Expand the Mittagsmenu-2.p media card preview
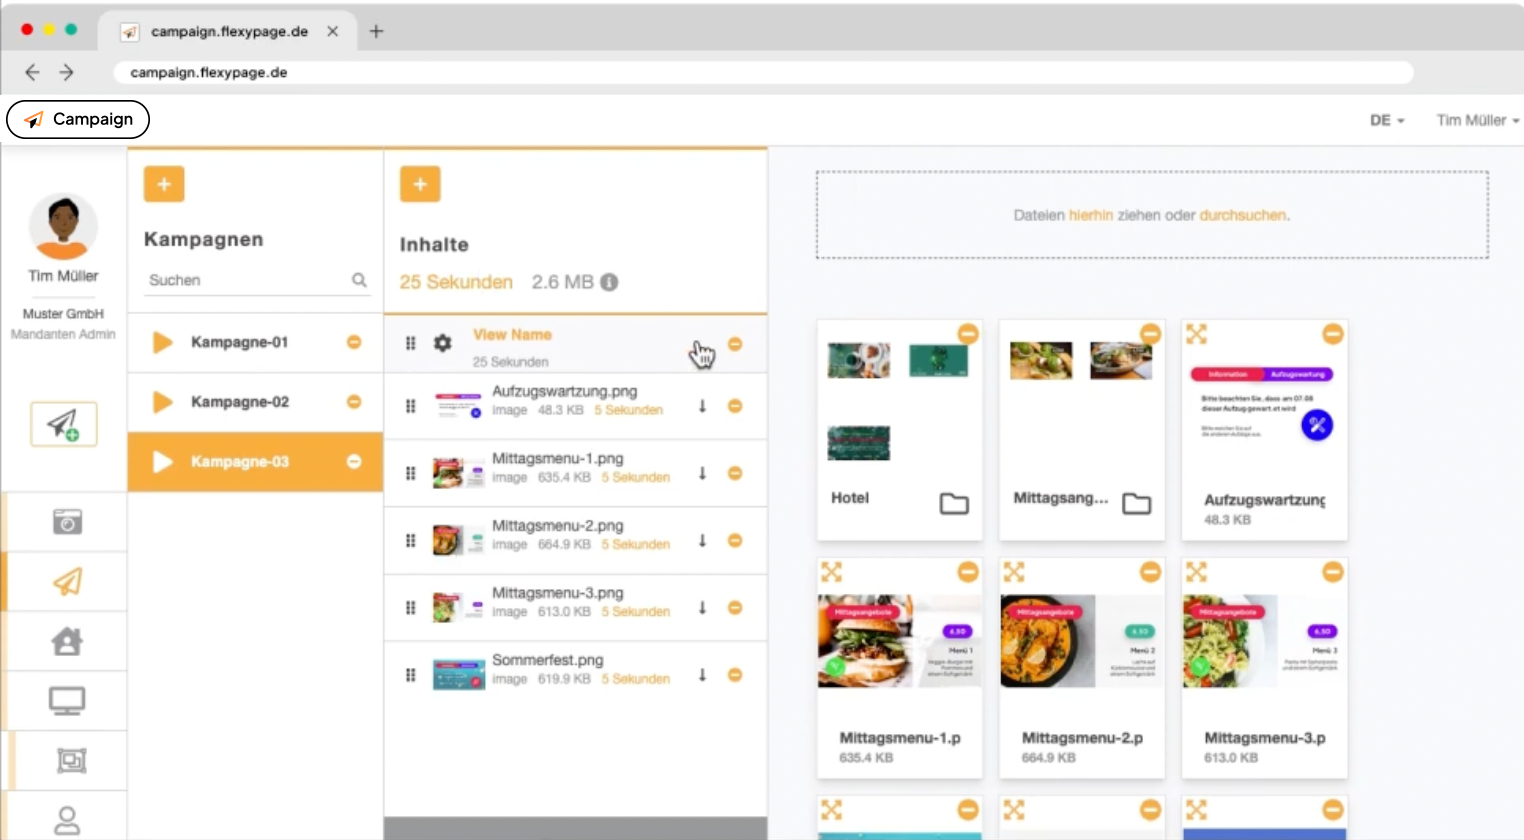The height and width of the screenshot is (840, 1524). (1014, 572)
